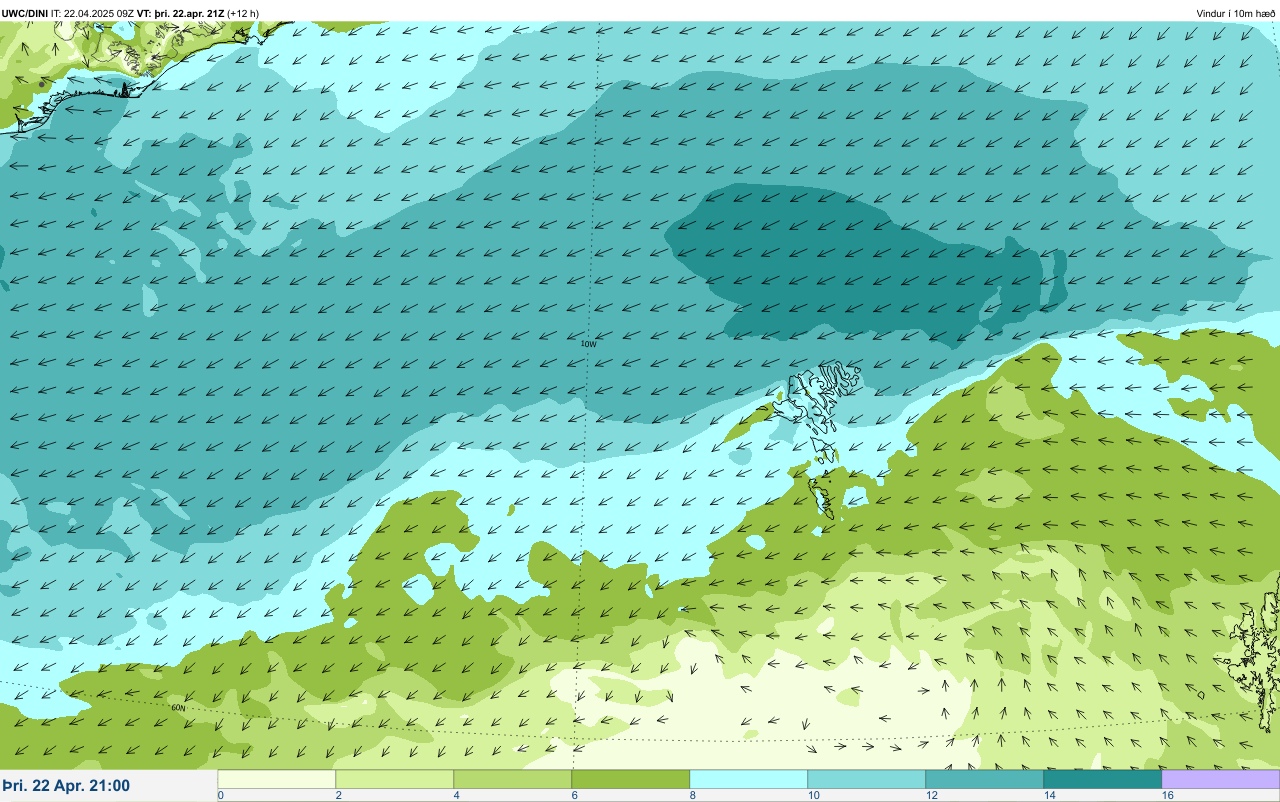1280x802 pixels.
Task: Click the 10–12 turquoise legend swatch
Action: coord(866,779)
